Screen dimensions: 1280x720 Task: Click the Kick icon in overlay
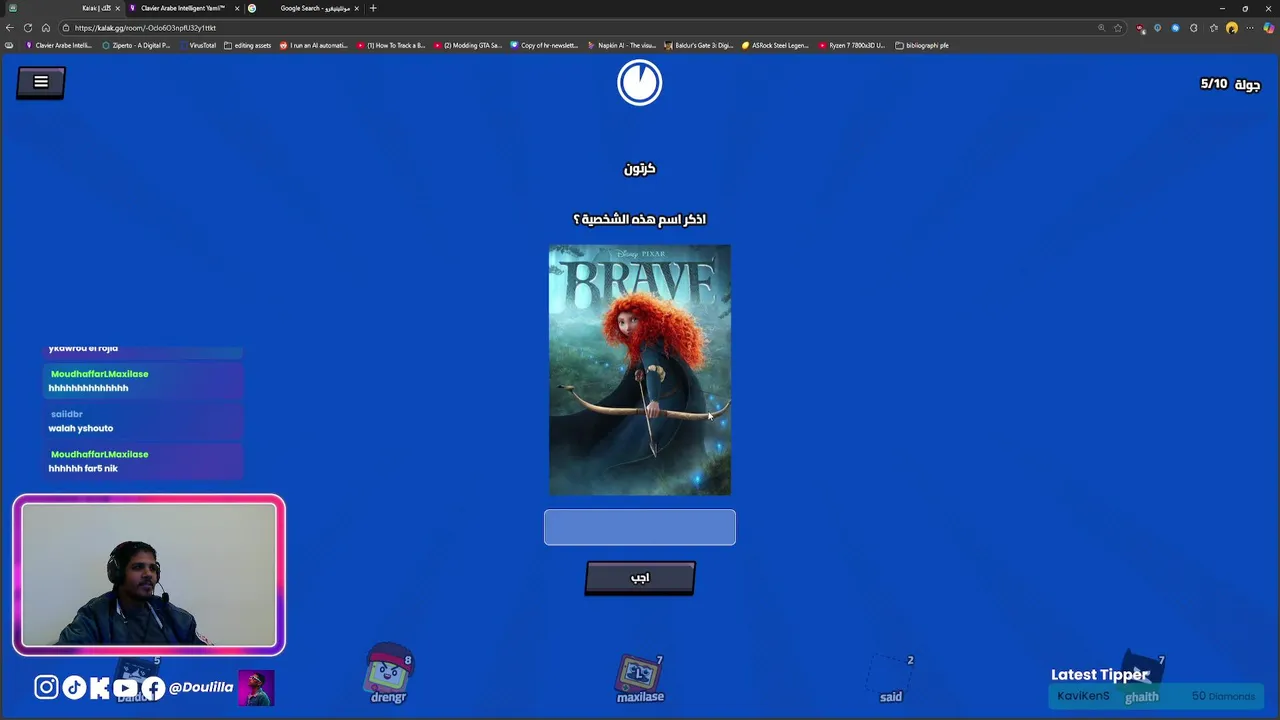(x=99, y=687)
